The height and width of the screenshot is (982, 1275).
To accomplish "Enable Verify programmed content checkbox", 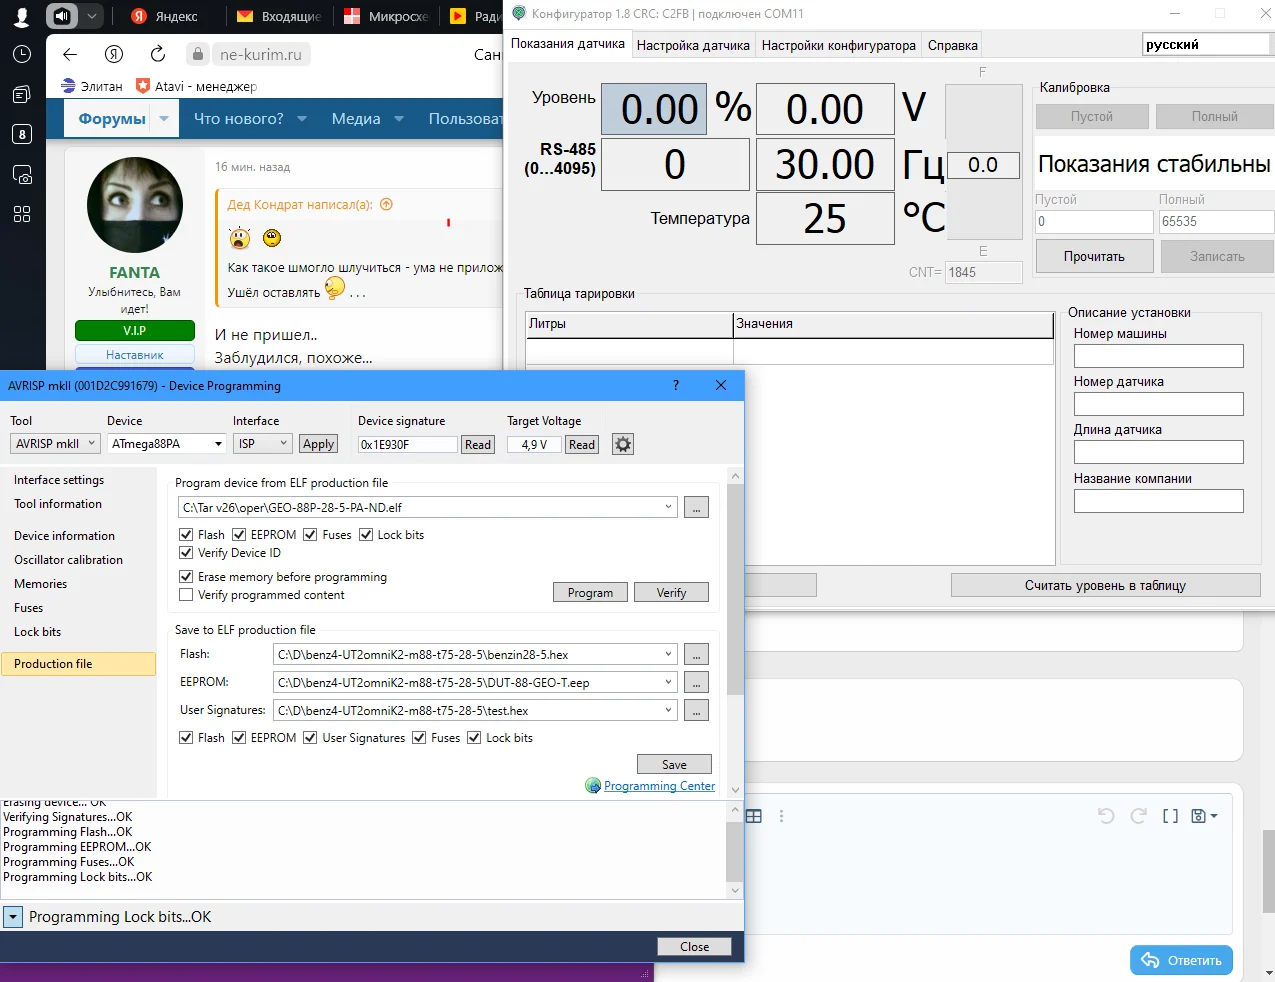I will click(186, 595).
